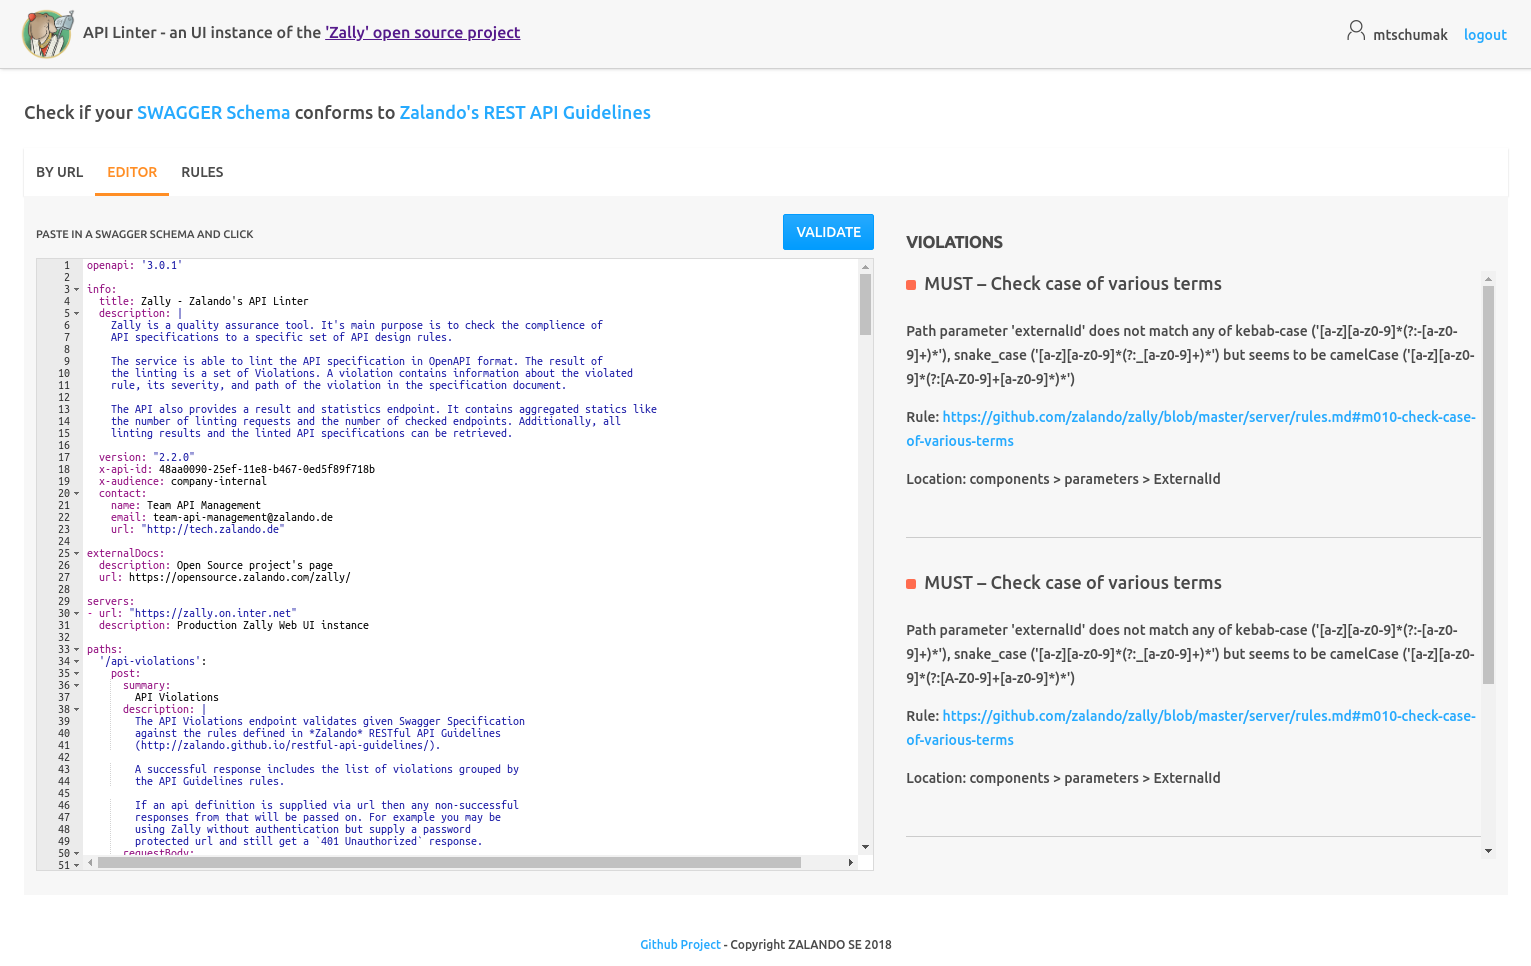Open the second violation's rule URL
Screen dimensions: 1531x966
pyautogui.click(x=1190, y=728)
